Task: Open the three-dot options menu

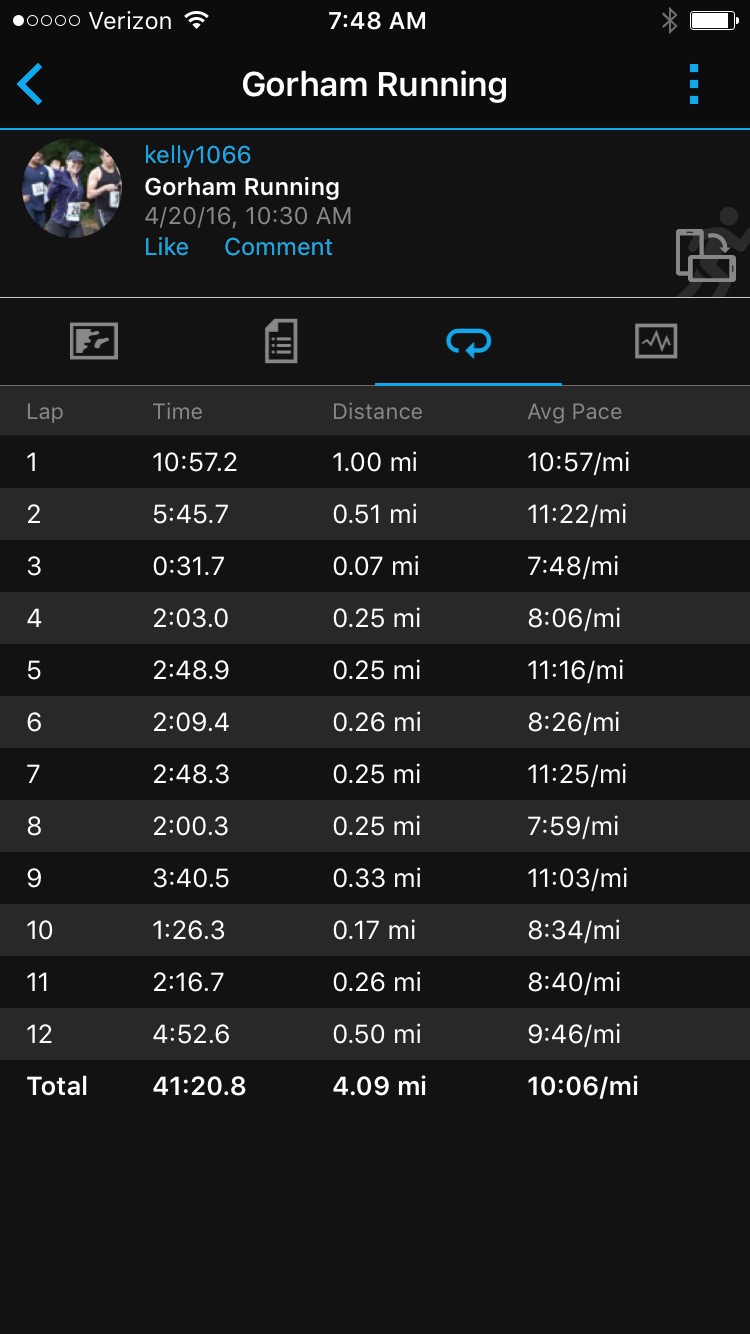Action: [694, 85]
